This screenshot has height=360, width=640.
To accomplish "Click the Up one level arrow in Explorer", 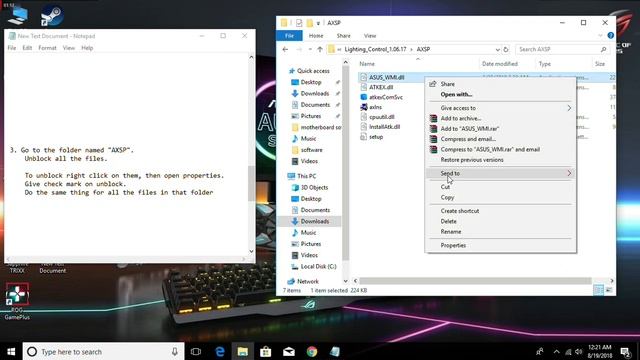I will [x=320, y=49].
